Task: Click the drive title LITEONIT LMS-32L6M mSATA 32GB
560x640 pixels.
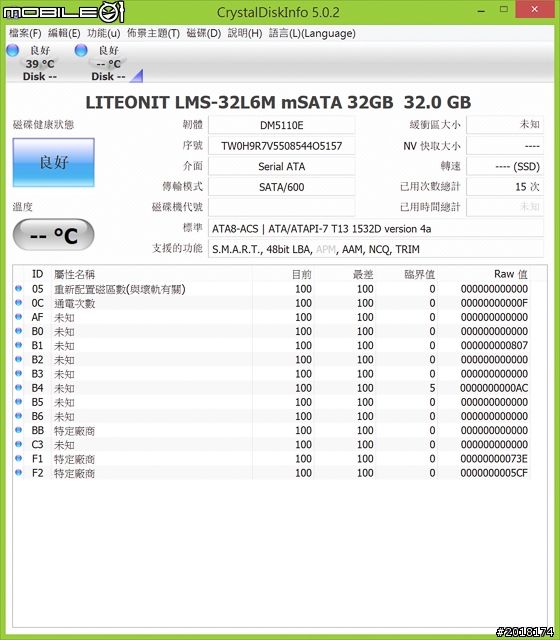Action: tap(239, 102)
